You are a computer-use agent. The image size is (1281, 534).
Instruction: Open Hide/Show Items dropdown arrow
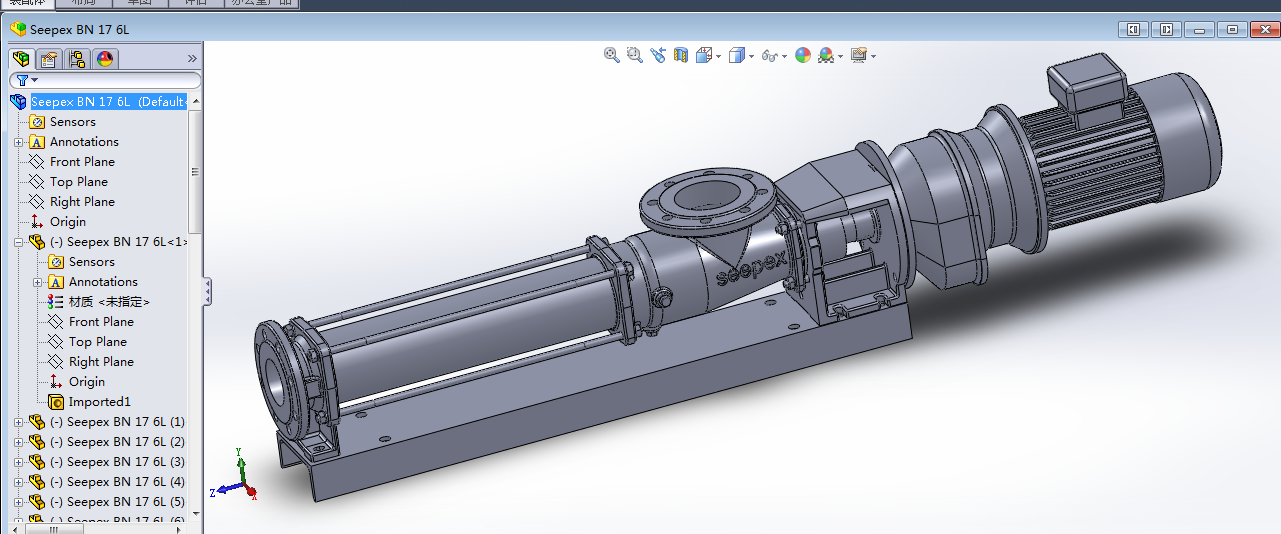pyautogui.click(x=784, y=56)
